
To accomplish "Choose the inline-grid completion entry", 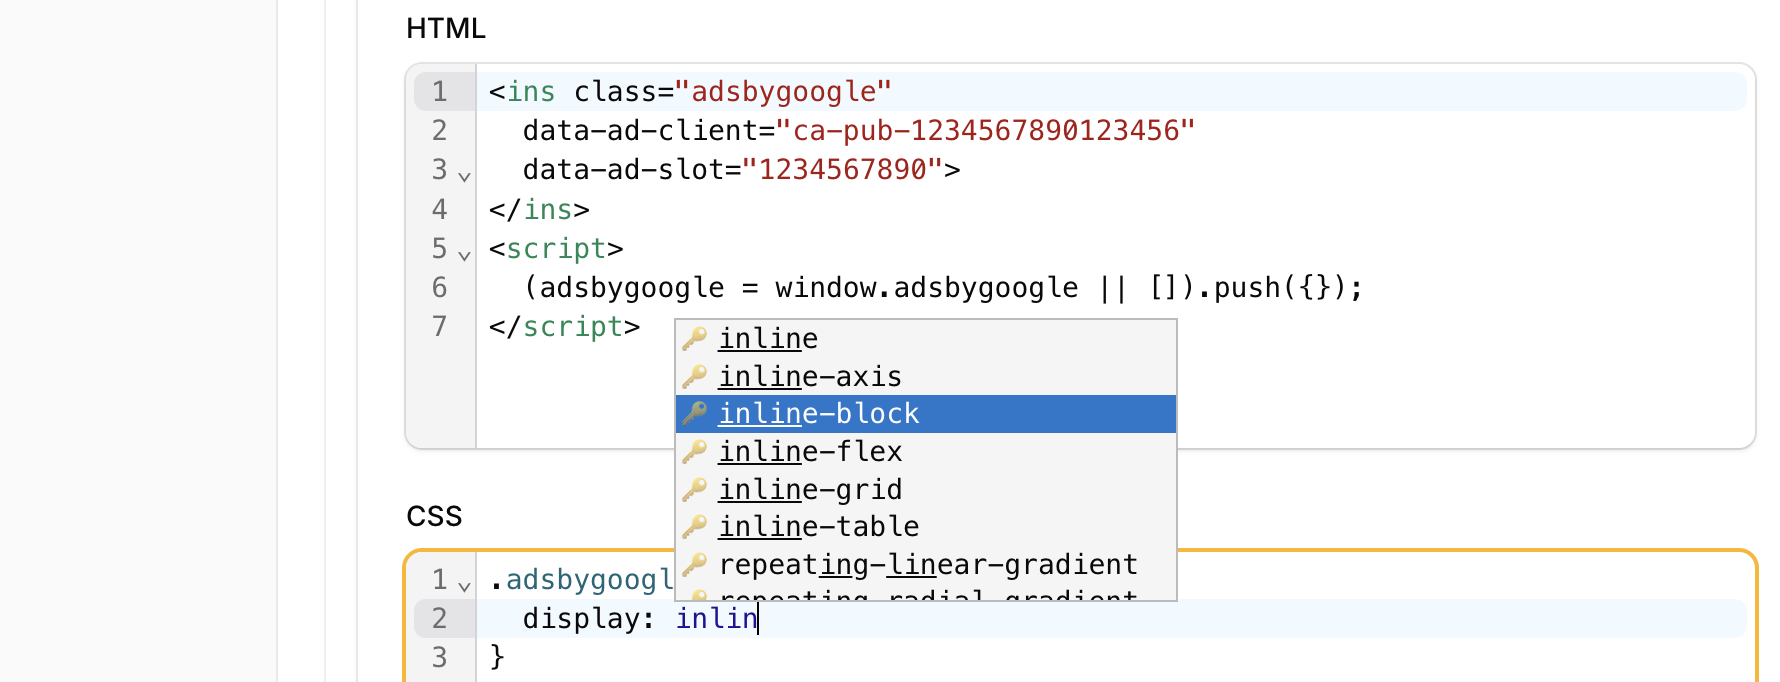I will pyautogui.click(x=926, y=489).
